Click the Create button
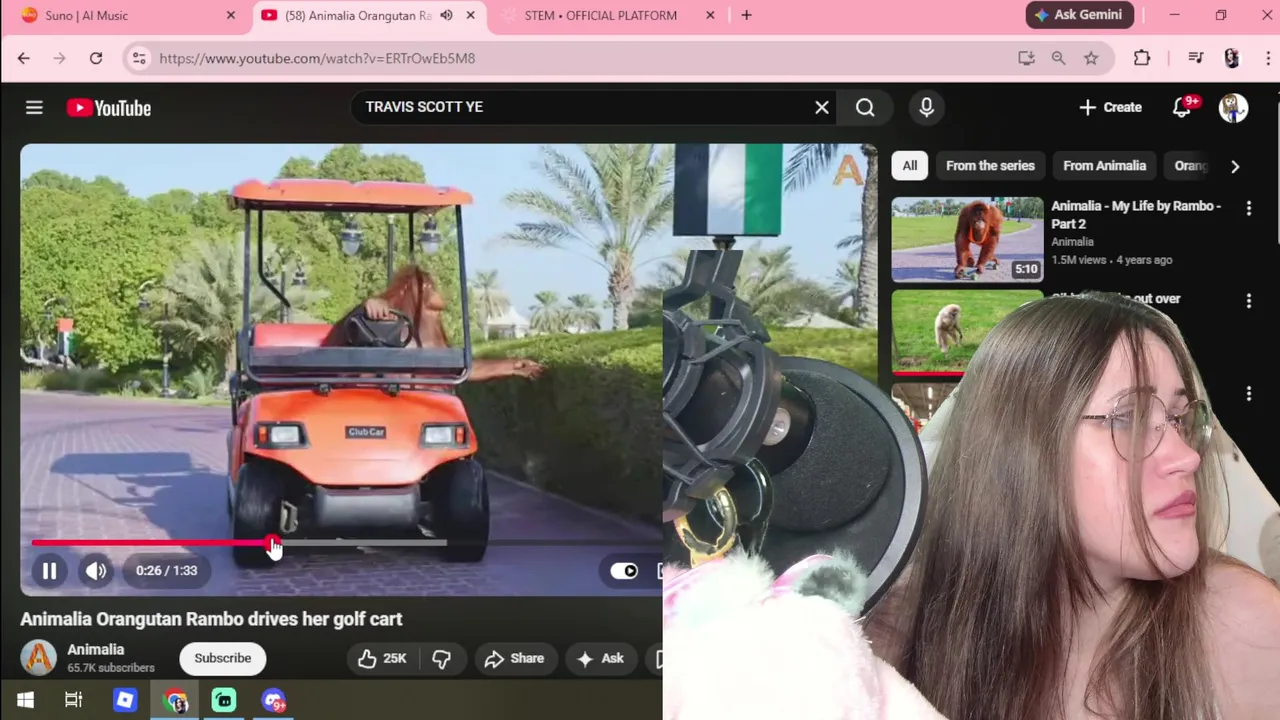Image resolution: width=1280 pixels, height=720 pixels. (x=1110, y=107)
